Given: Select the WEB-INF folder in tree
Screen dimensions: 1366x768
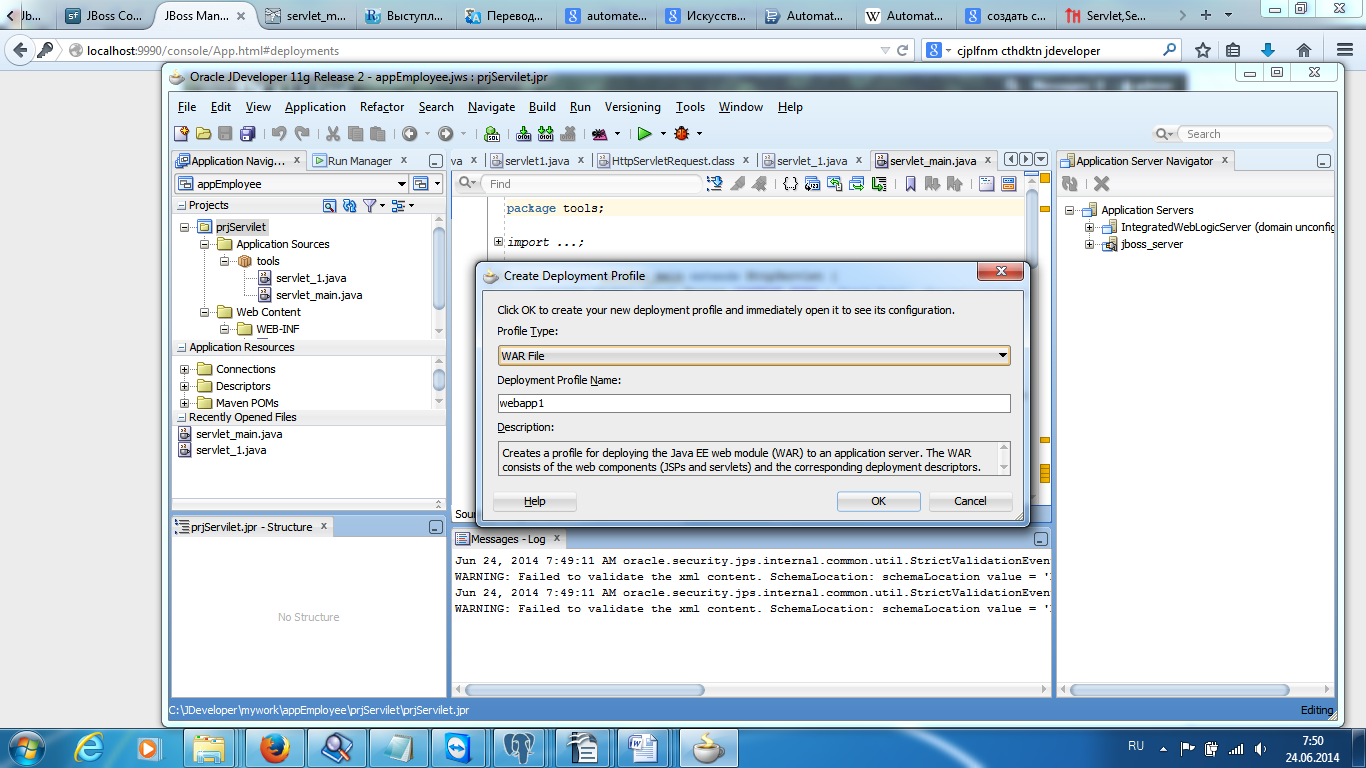Looking at the screenshot, I should click(277, 329).
